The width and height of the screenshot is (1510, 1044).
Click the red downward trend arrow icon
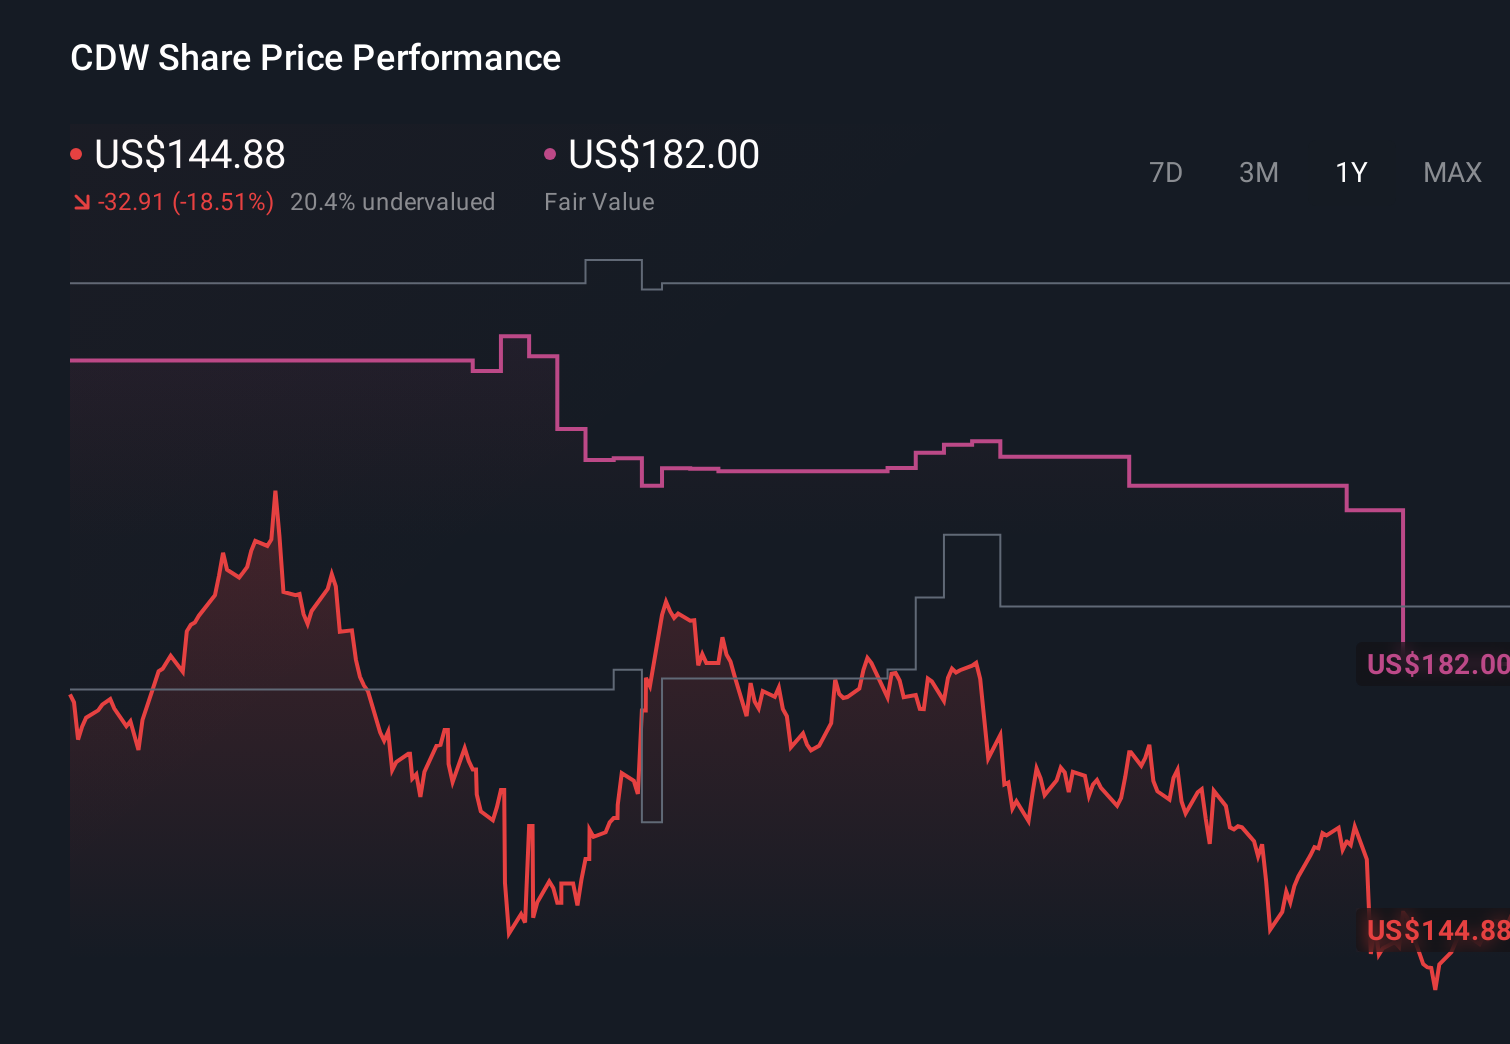pyautogui.click(x=81, y=201)
